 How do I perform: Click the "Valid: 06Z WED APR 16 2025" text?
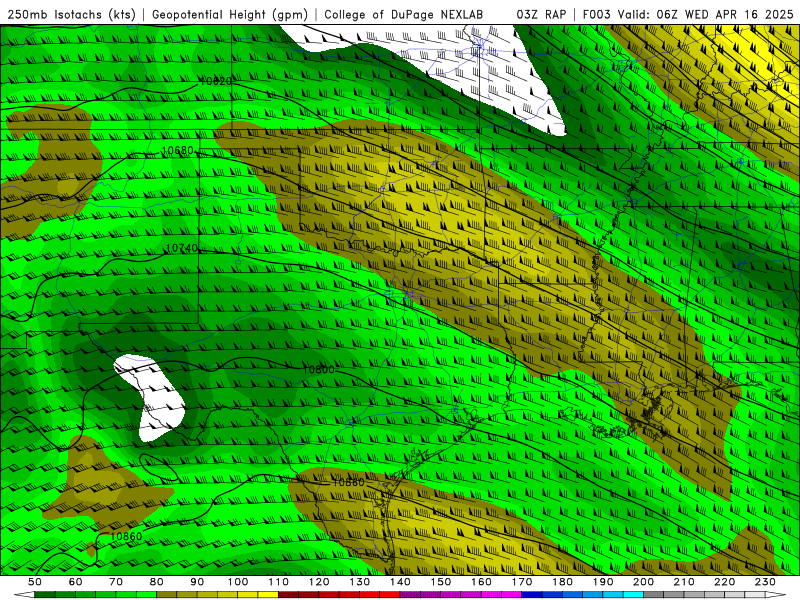(x=706, y=14)
